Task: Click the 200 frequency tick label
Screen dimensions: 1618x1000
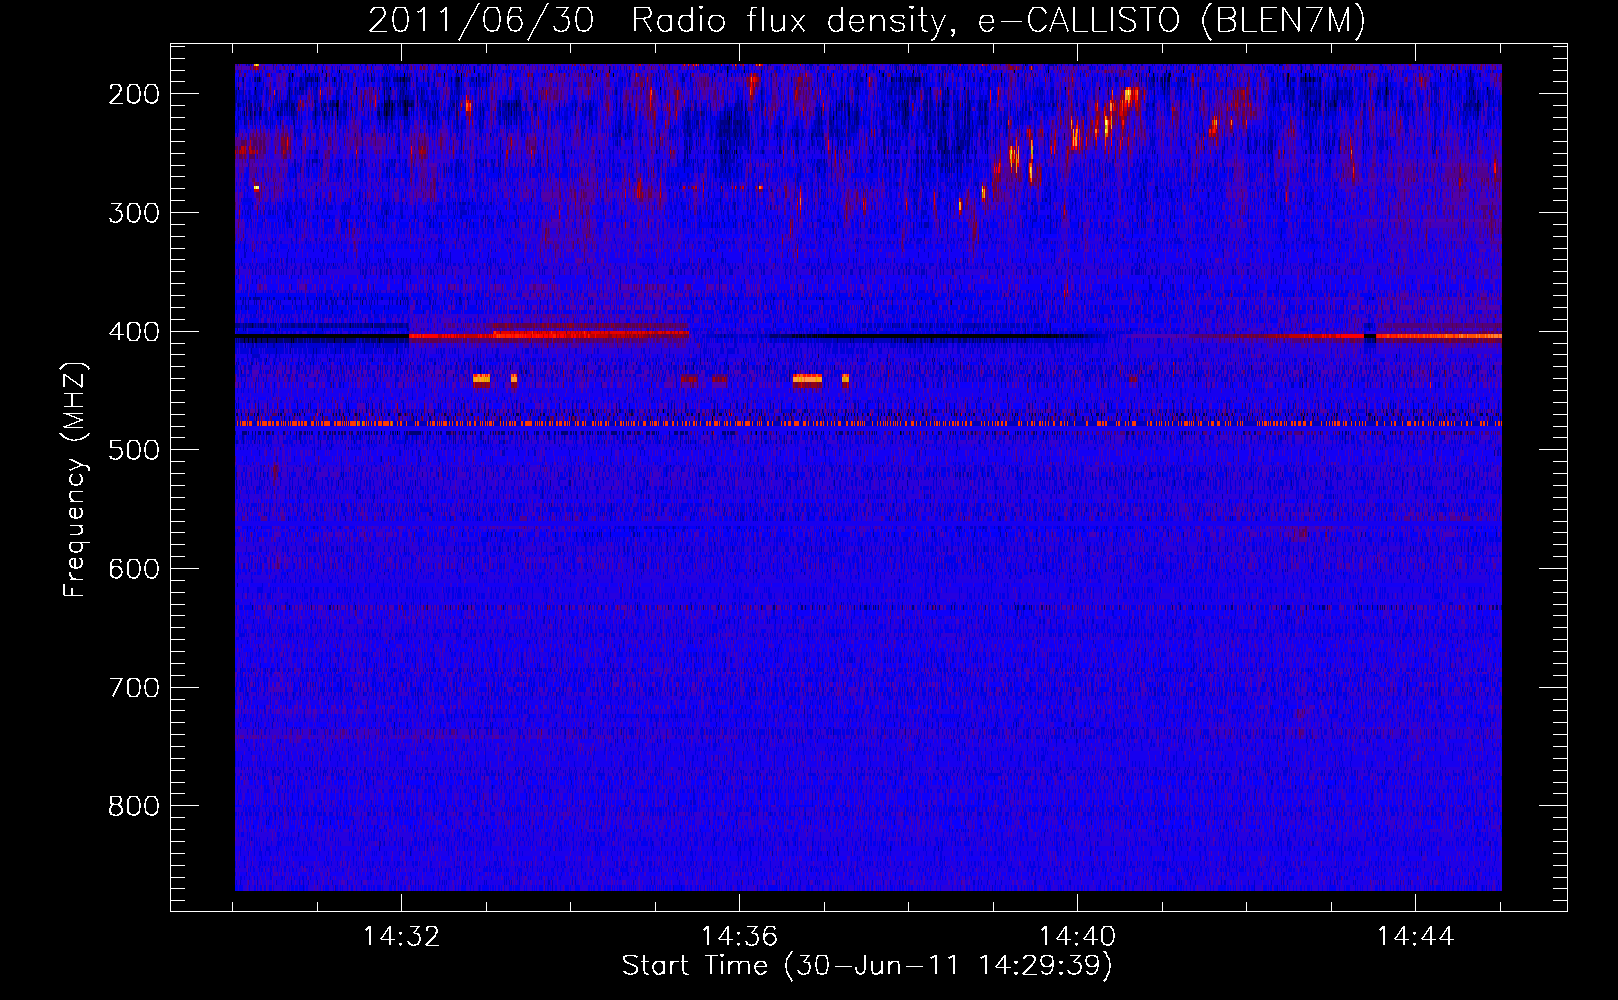Action: pos(134,94)
